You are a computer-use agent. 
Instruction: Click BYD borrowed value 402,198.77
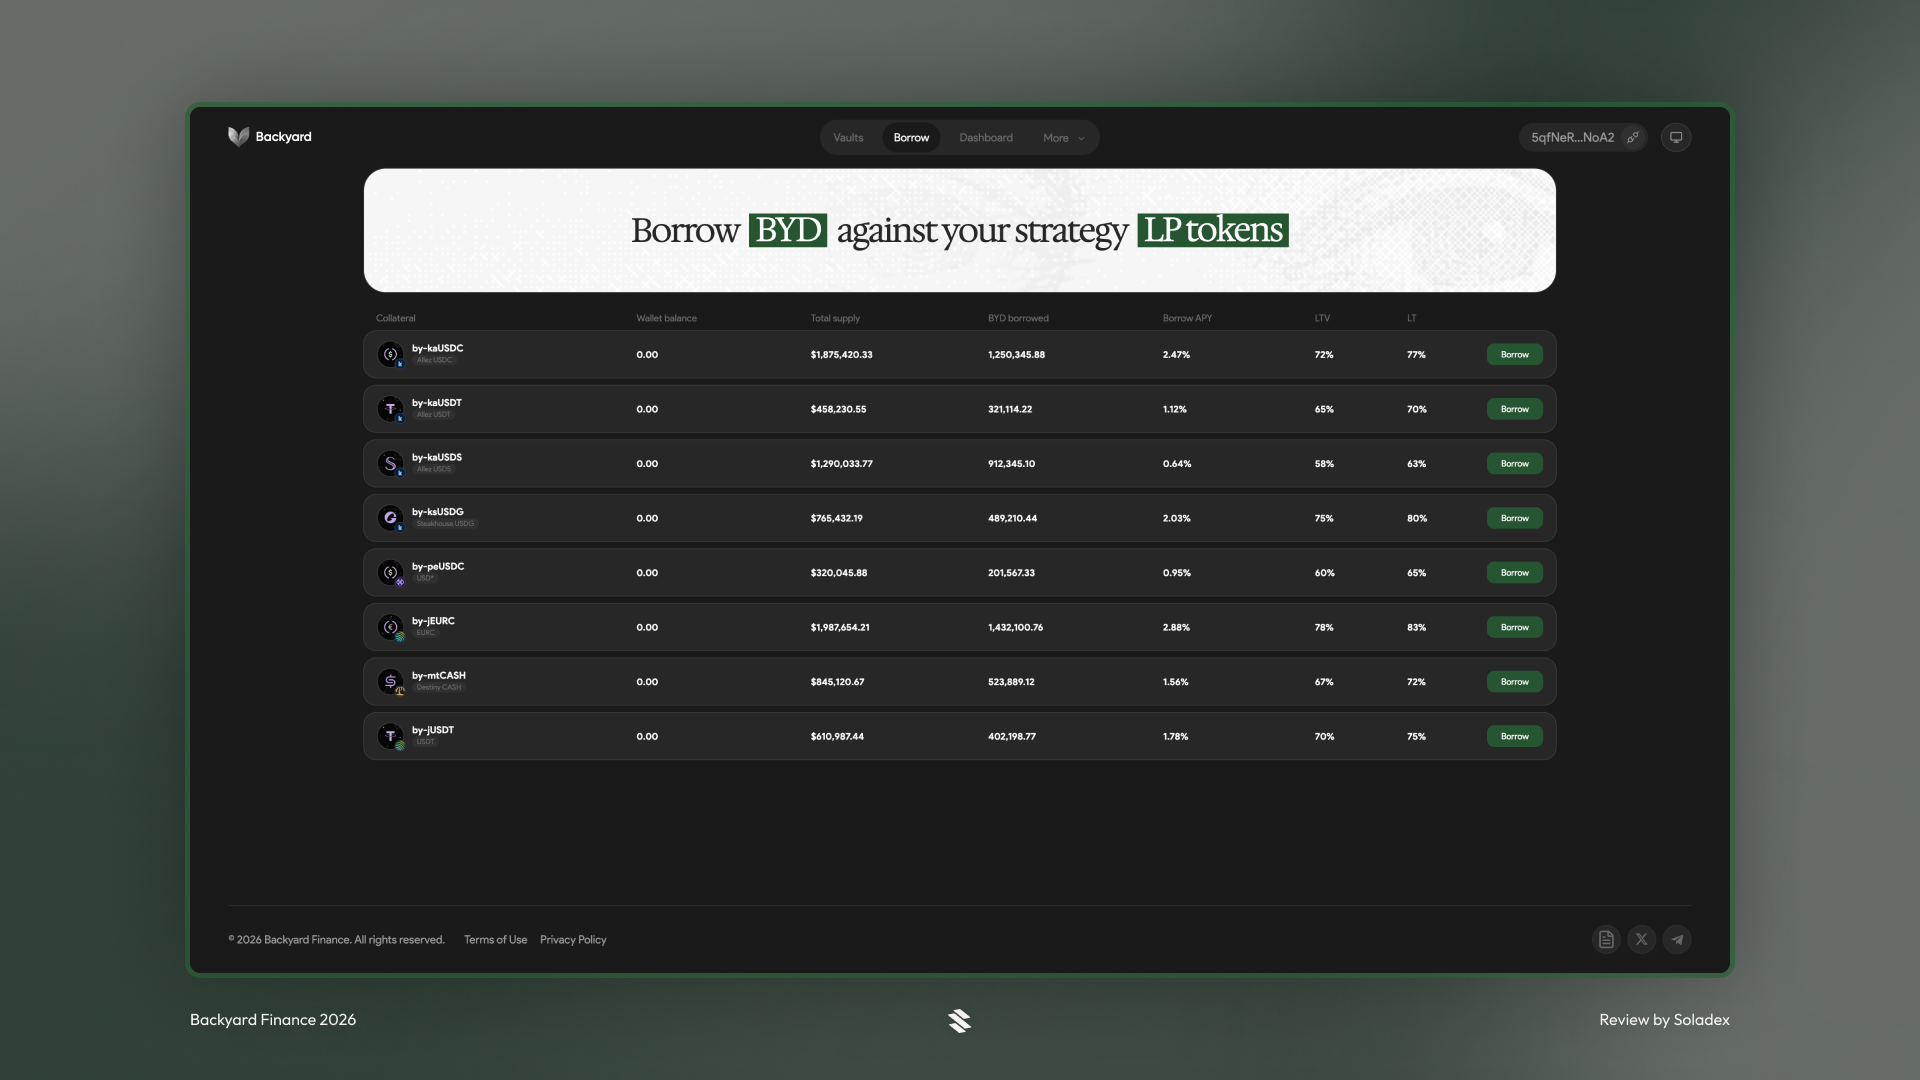1012,736
